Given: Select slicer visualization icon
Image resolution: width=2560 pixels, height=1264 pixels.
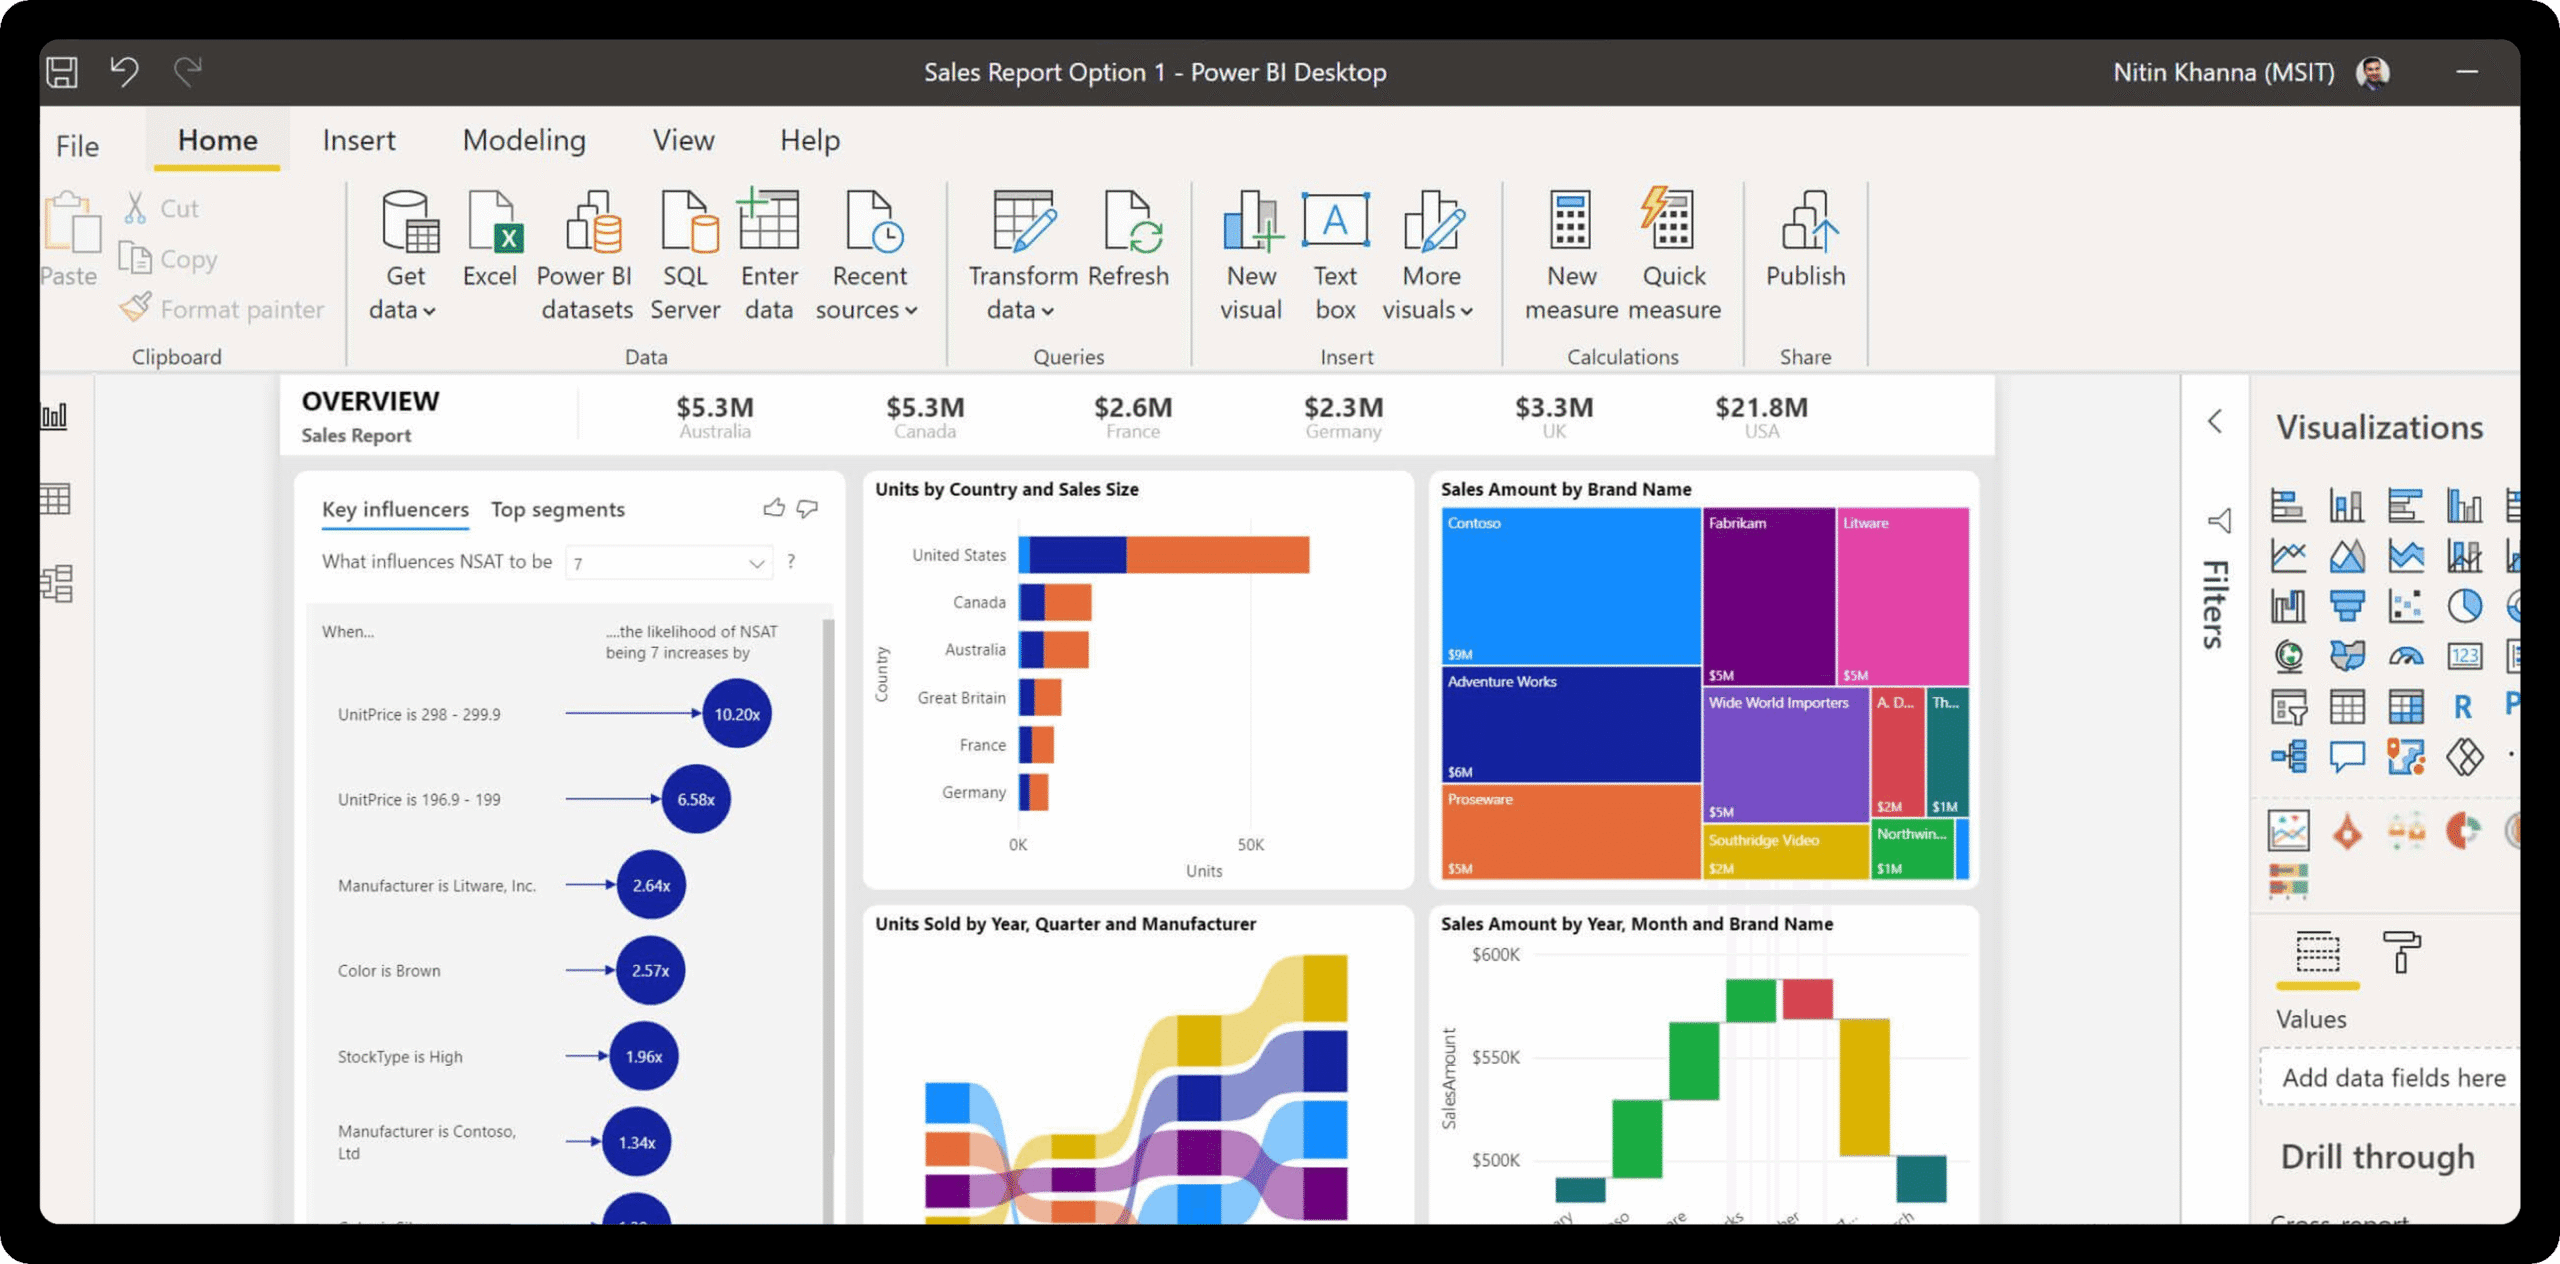Looking at the screenshot, I should click(x=2288, y=706).
